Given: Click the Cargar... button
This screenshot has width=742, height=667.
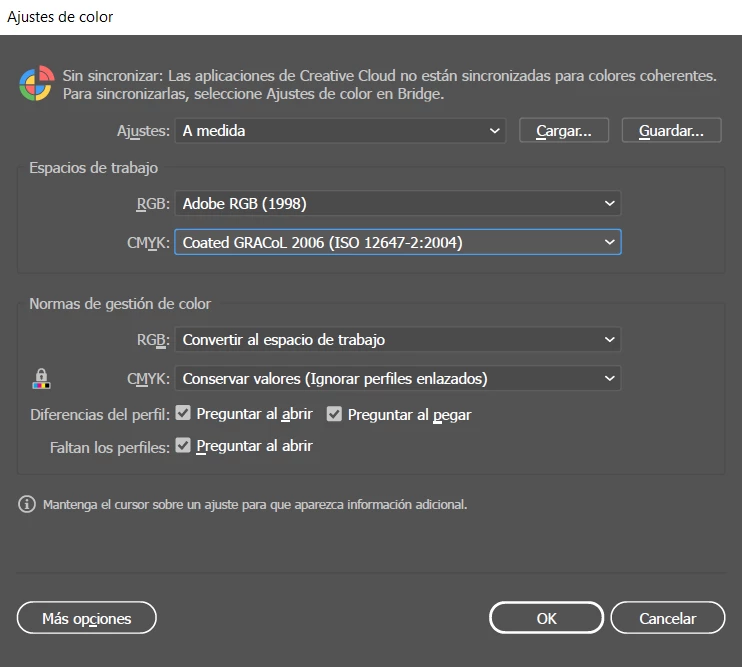Looking at the screenshot, I should tap(564, 131).
